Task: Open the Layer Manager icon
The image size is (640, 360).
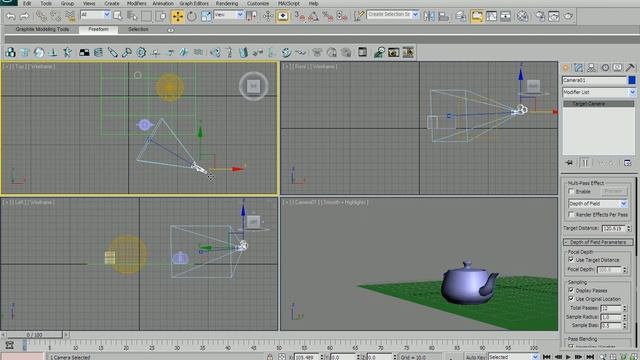Action: click(x=461, y=16)
